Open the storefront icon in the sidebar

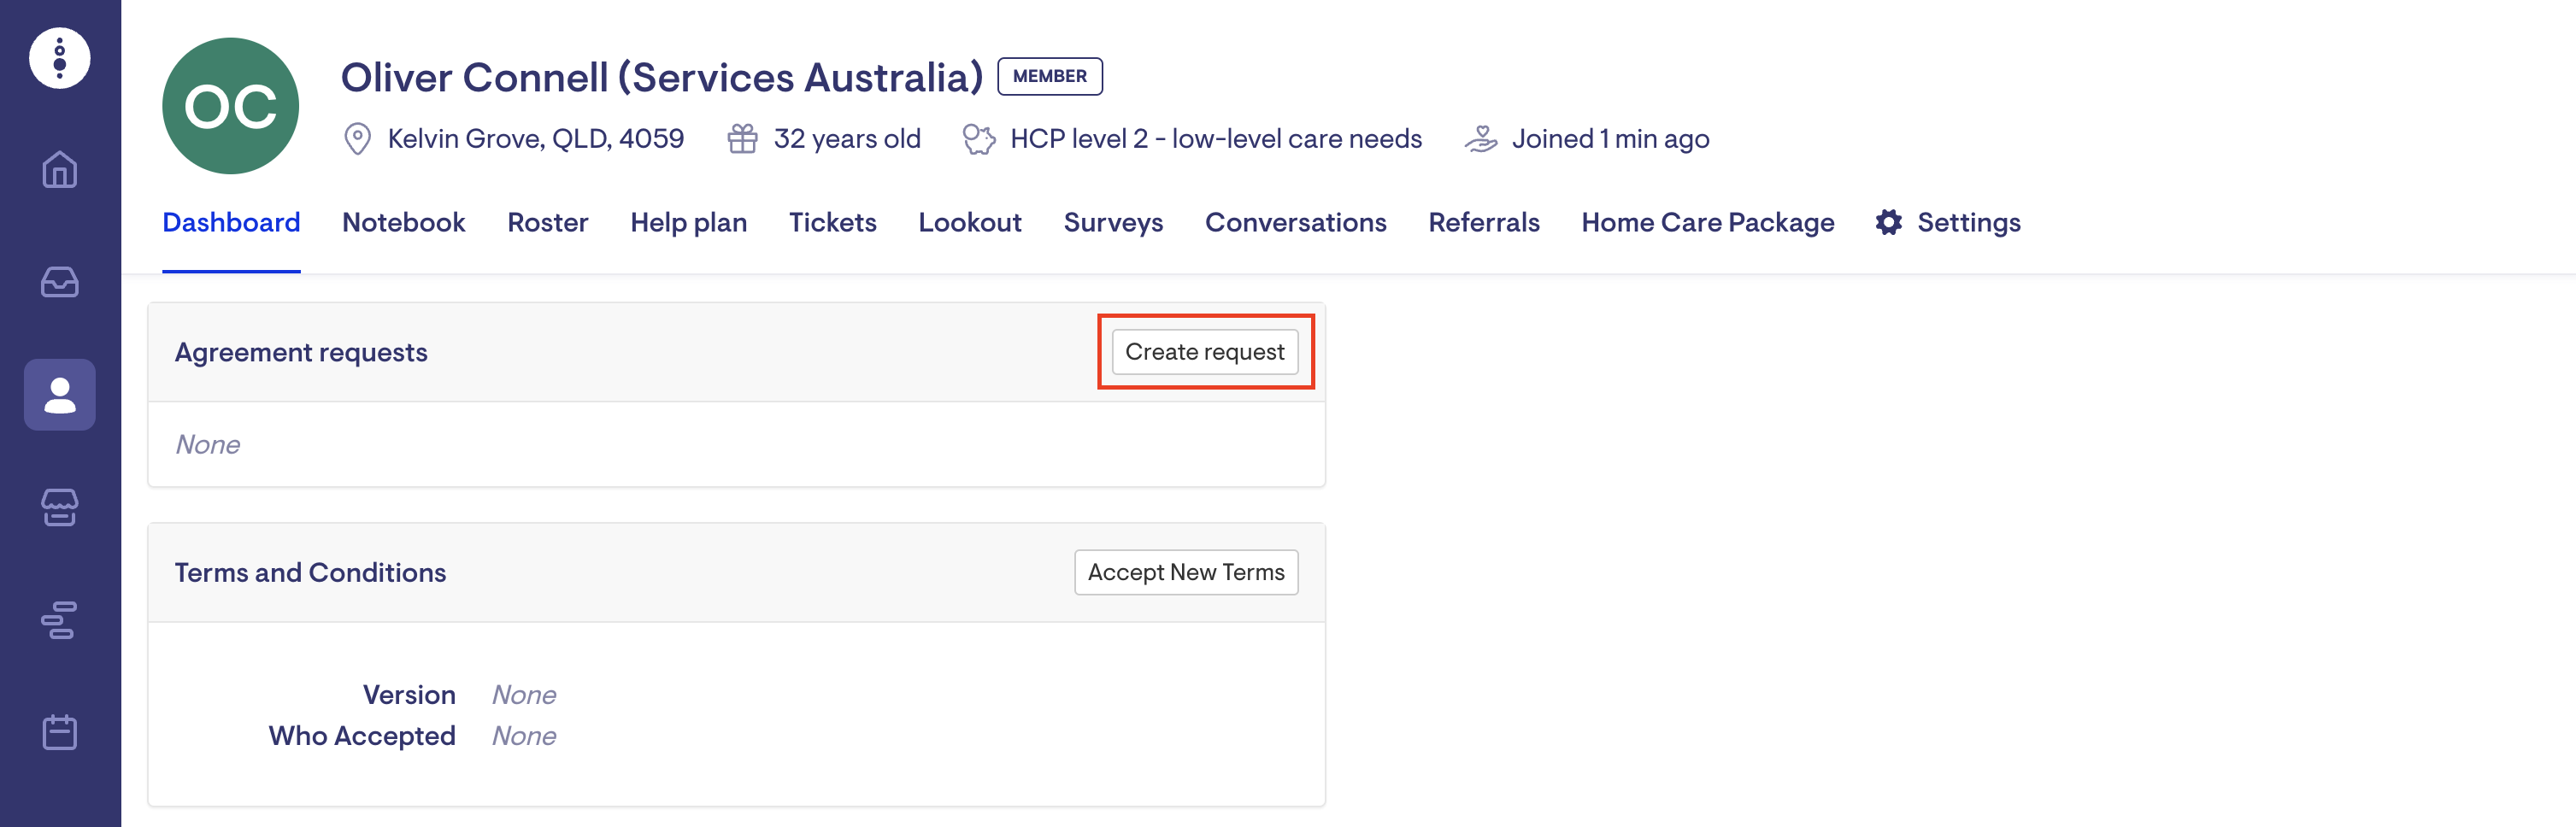59,507
